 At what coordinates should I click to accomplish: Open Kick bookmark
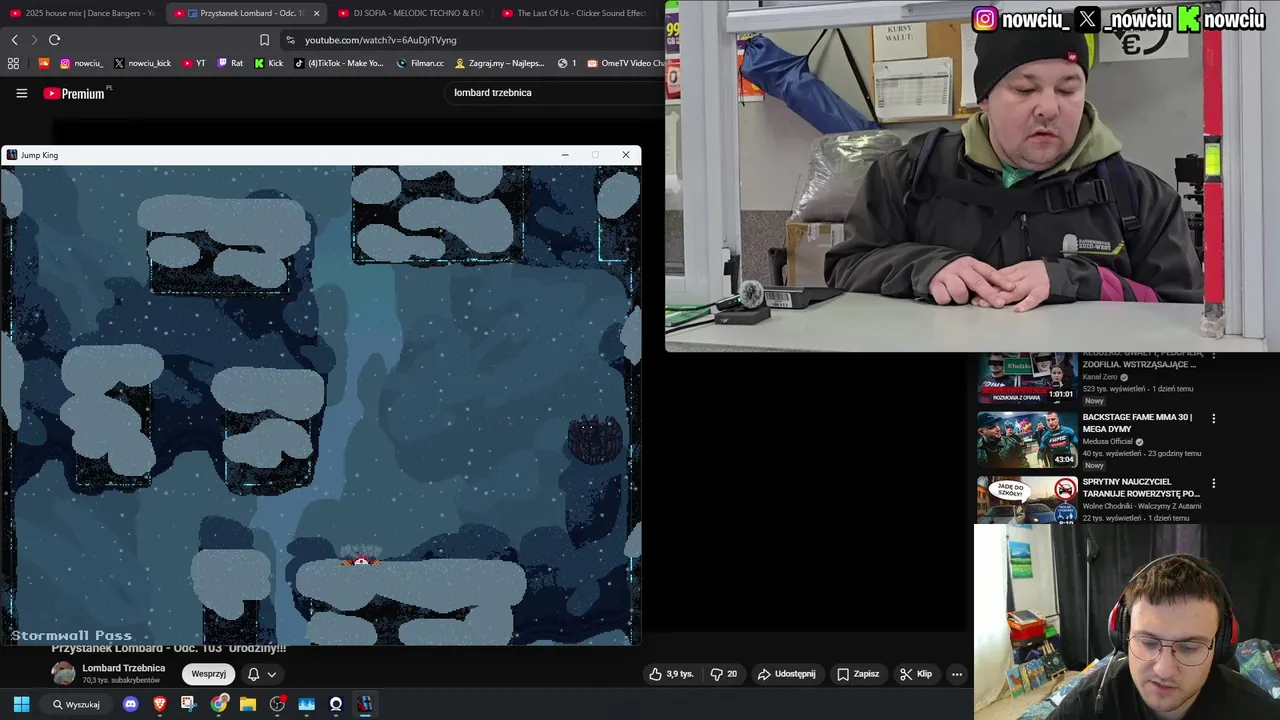(x=268, y=63)
